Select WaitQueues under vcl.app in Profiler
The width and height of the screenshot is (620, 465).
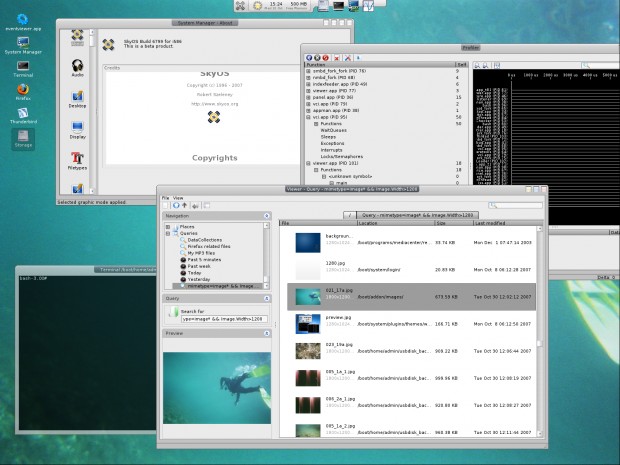coord(333,130)
